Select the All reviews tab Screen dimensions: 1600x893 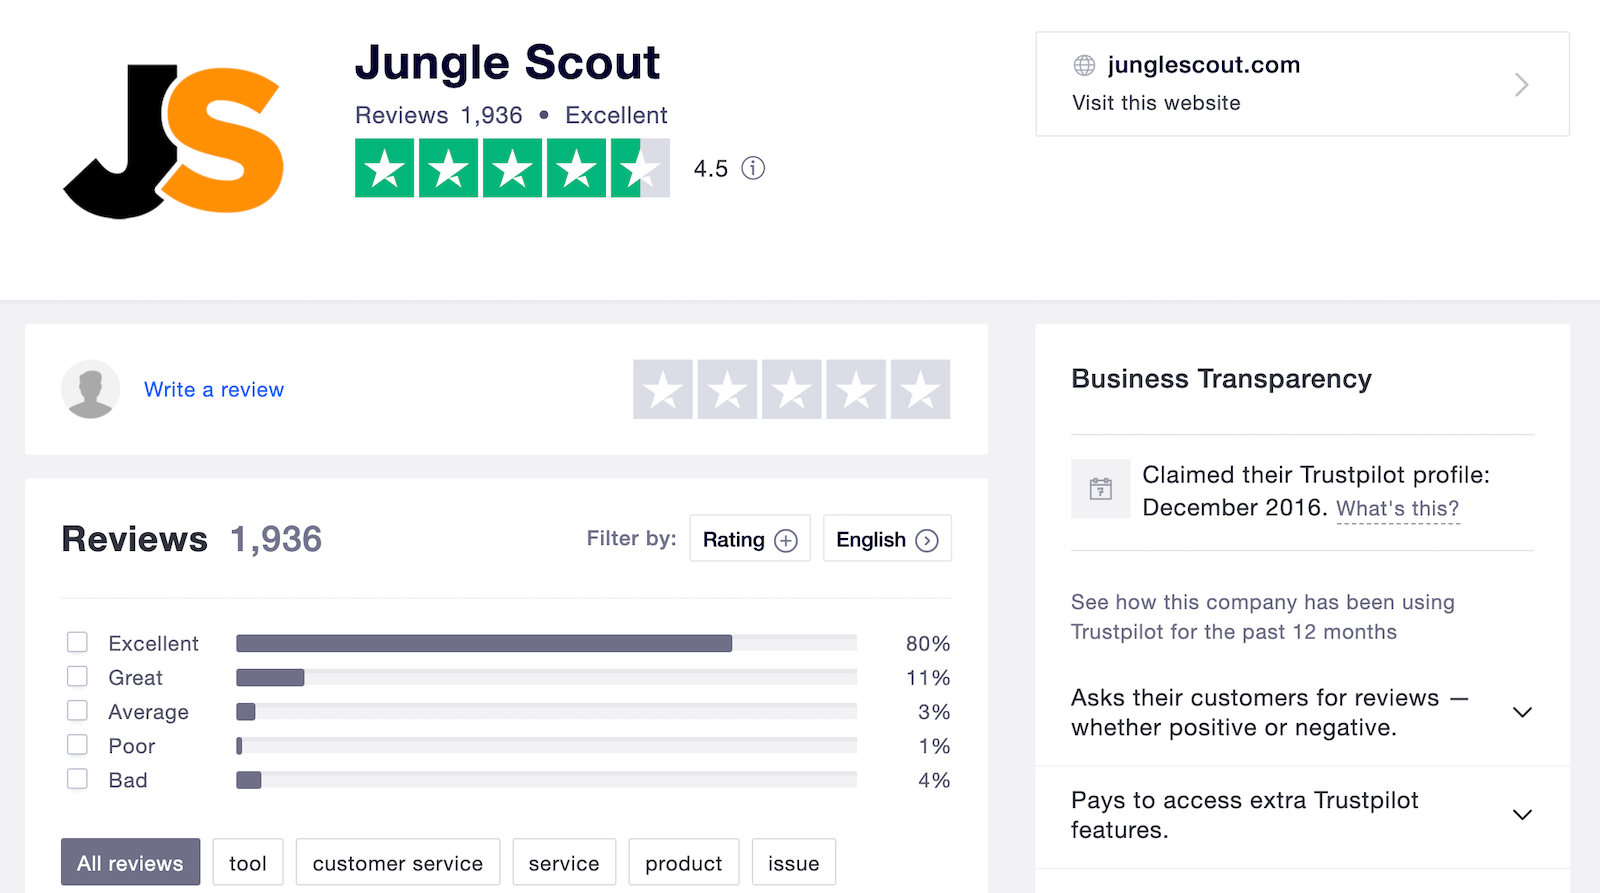coord(130,862)
